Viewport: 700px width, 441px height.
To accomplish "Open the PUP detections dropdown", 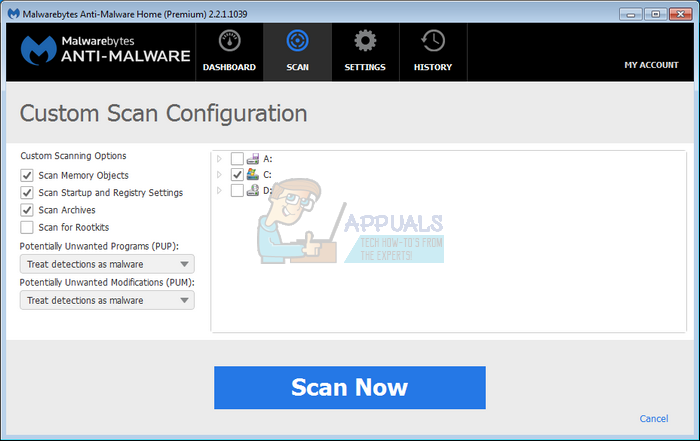I will click(107, 264).
